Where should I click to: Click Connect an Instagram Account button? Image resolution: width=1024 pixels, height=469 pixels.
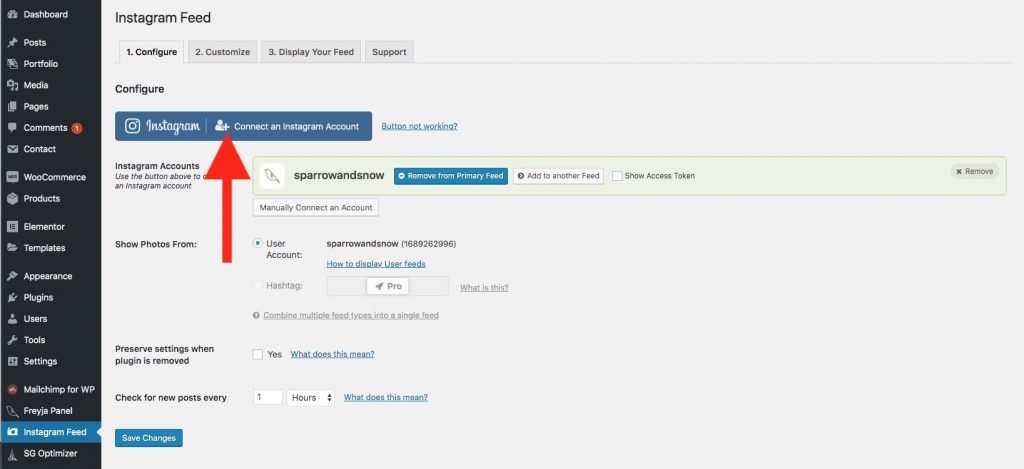pyautogui.click(x=244, y=126)
